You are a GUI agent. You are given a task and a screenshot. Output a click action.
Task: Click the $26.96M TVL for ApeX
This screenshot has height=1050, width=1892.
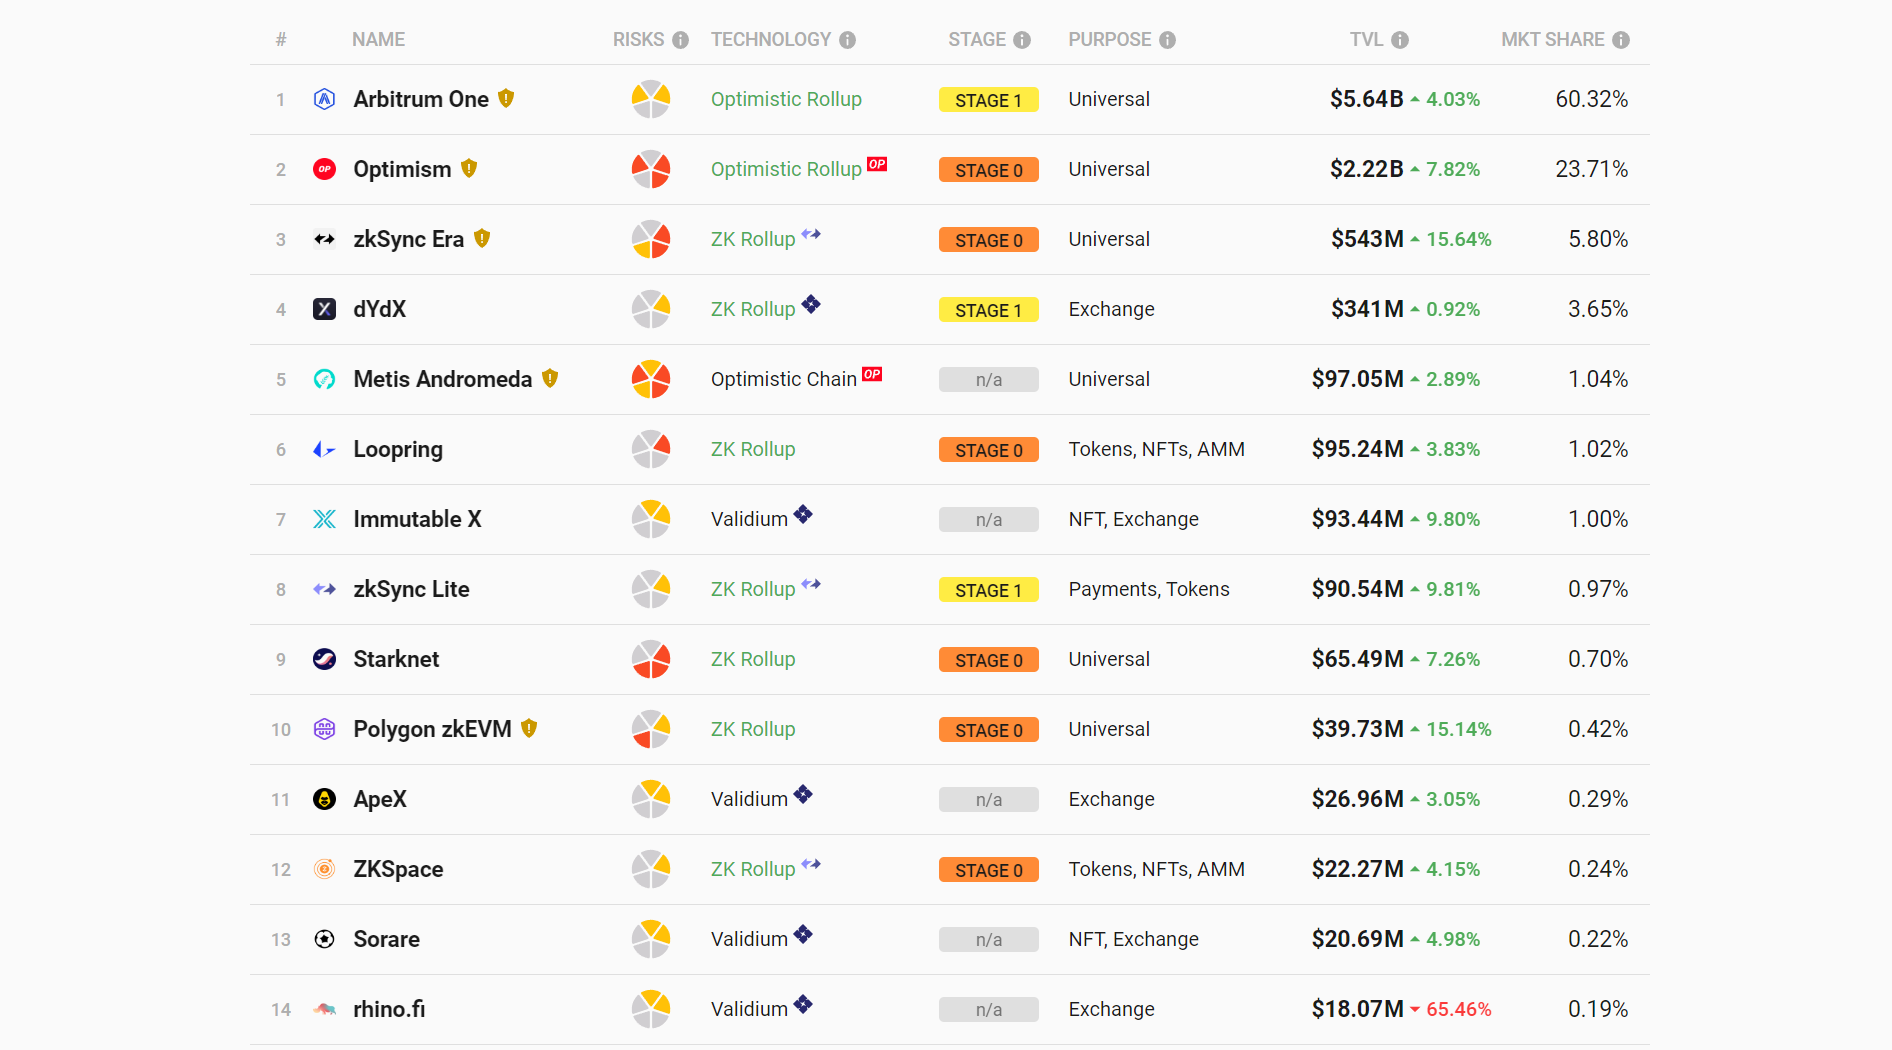pos(1357,799)
